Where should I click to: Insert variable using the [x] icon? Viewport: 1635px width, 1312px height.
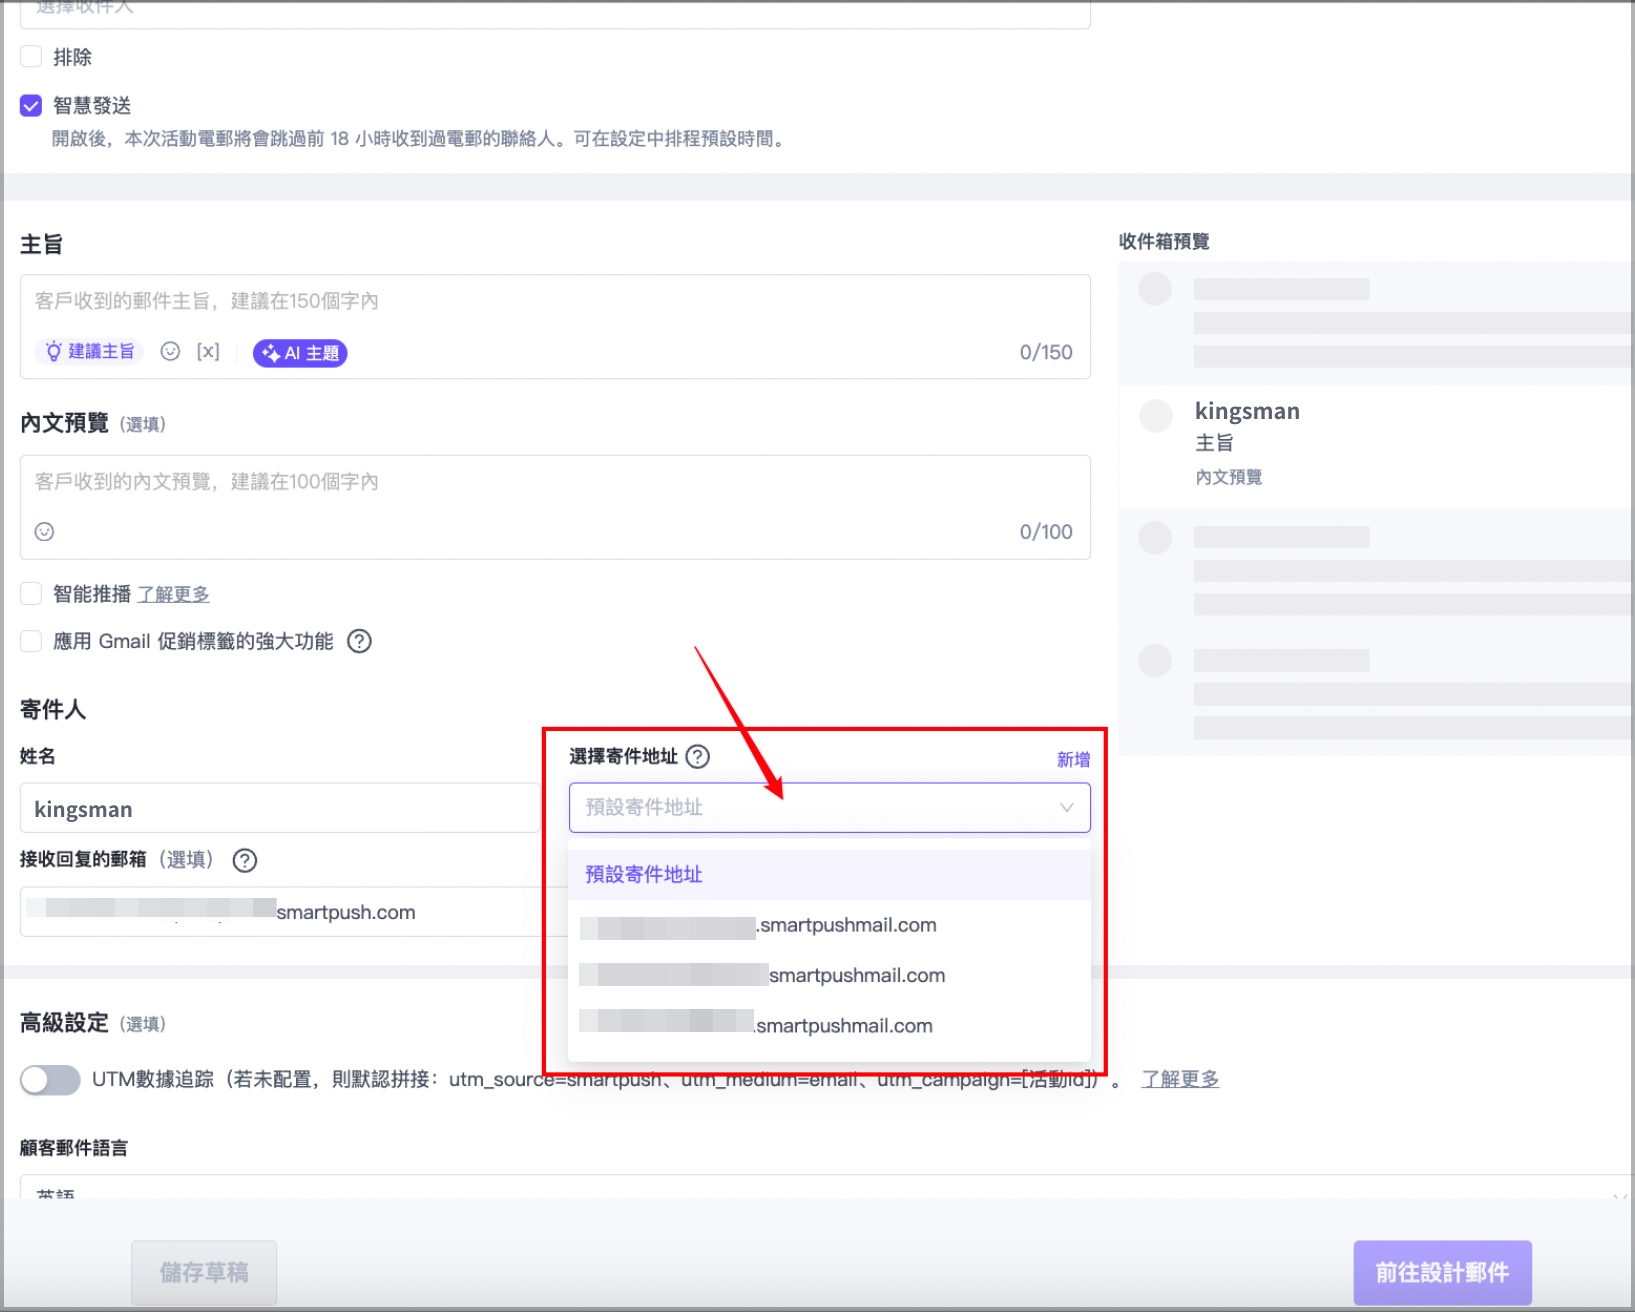[x=208, y=352]
